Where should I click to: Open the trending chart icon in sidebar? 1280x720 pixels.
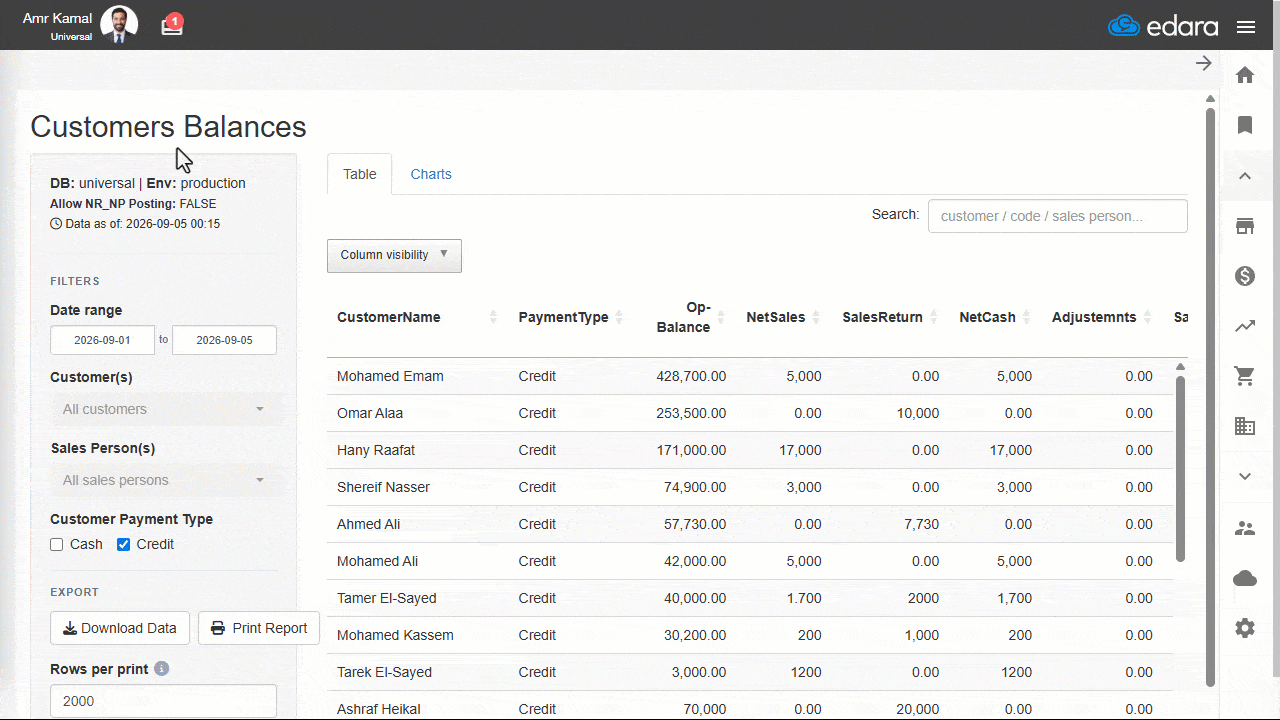(x=1245, y=326)
